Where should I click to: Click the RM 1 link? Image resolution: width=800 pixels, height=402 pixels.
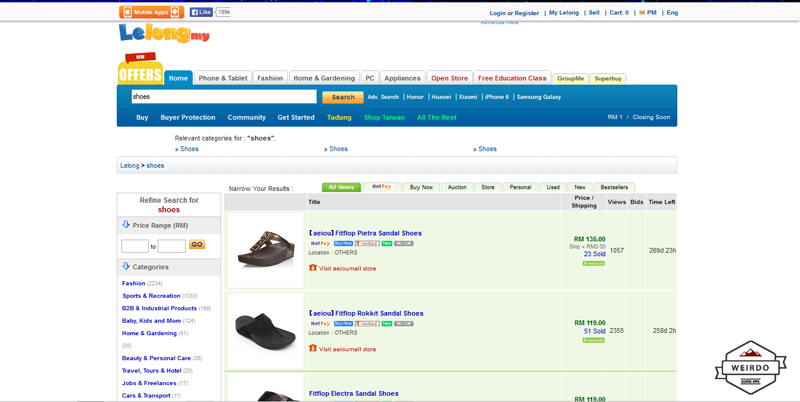[x=615, y=117]
